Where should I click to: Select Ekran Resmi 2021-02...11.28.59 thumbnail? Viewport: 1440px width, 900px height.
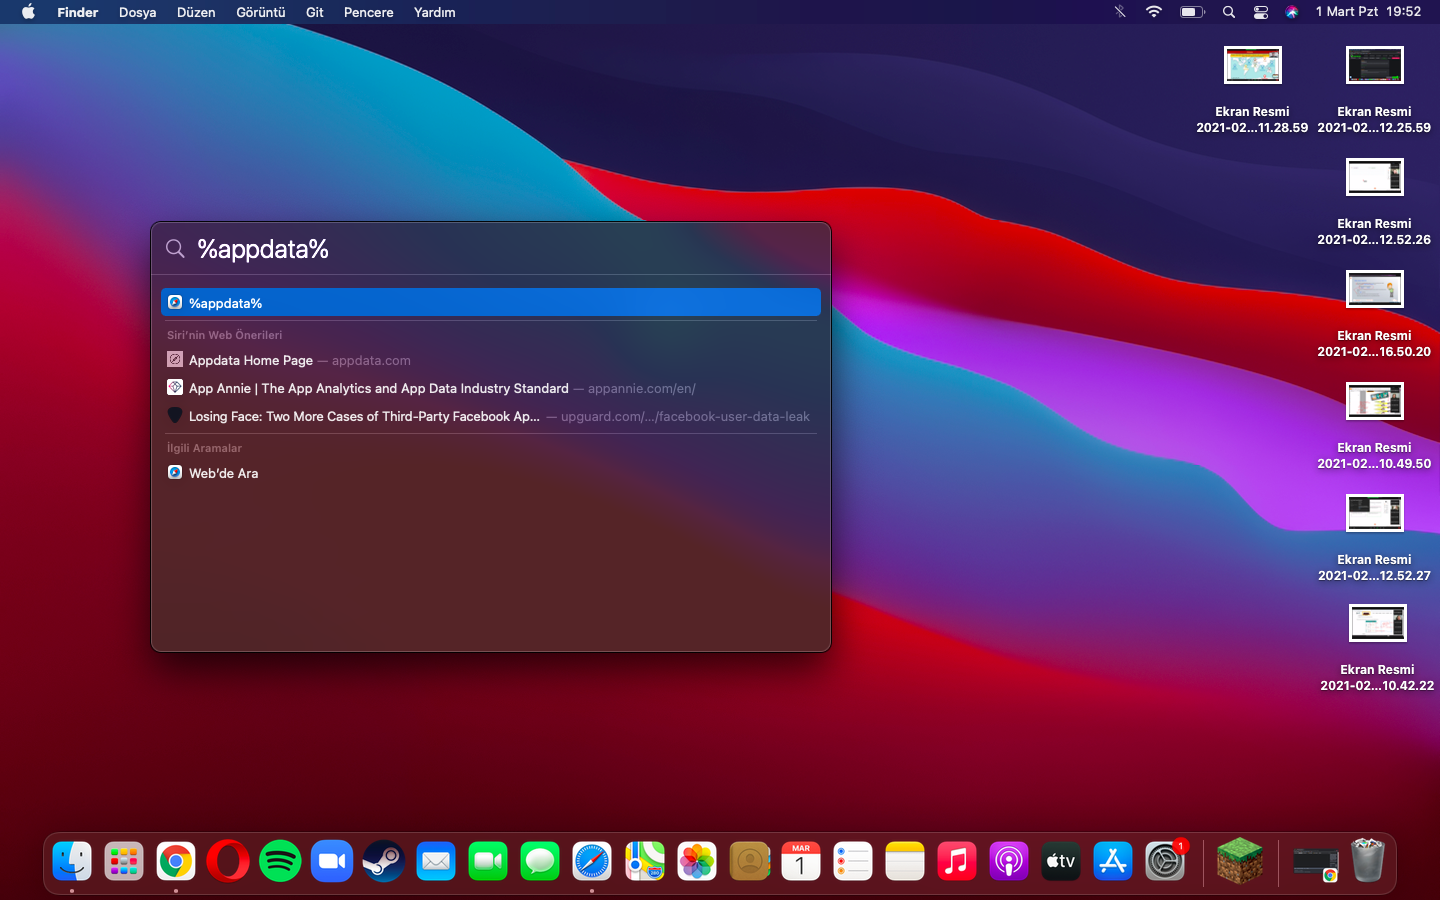(1252, 66)
